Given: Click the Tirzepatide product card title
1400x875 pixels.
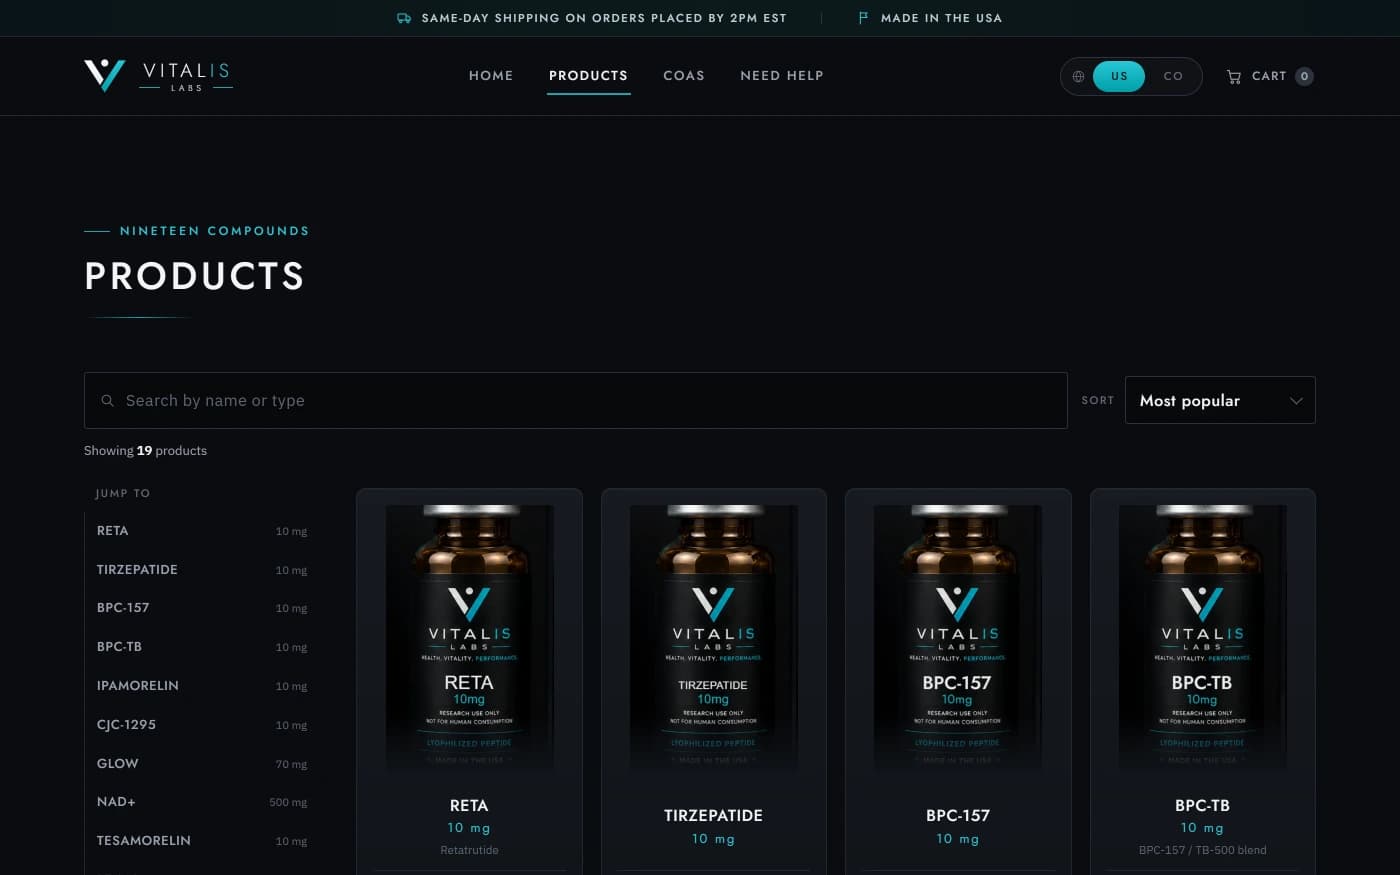Looking at the screenshot, I should point(714,815).
